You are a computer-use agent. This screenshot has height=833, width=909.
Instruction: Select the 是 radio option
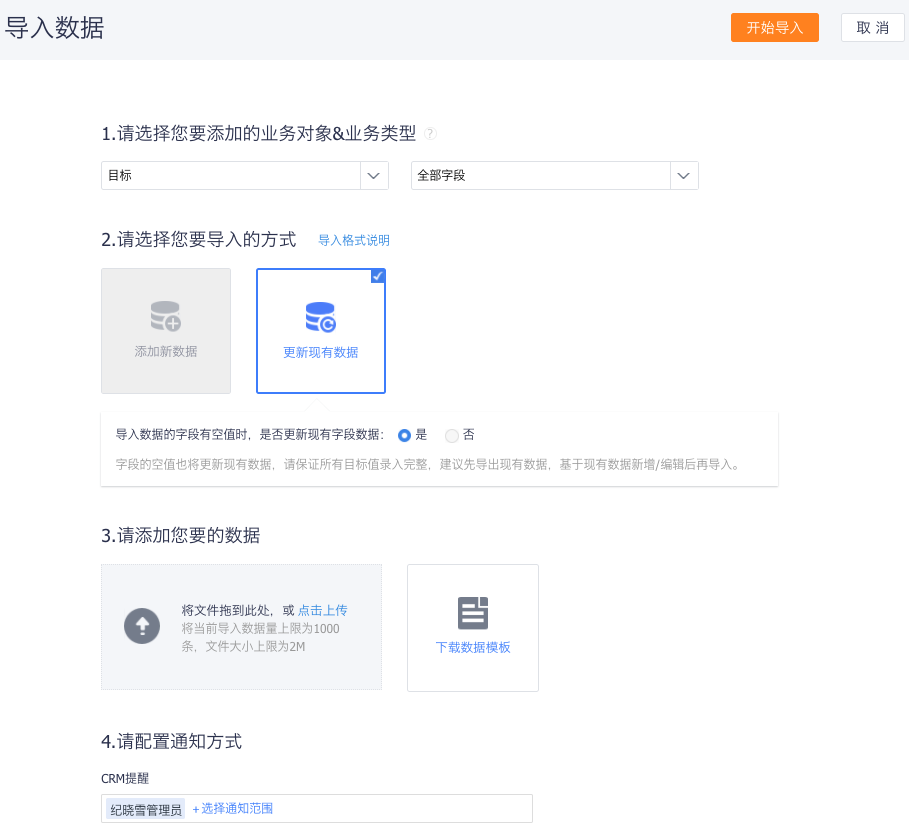[x=405, y=435]
